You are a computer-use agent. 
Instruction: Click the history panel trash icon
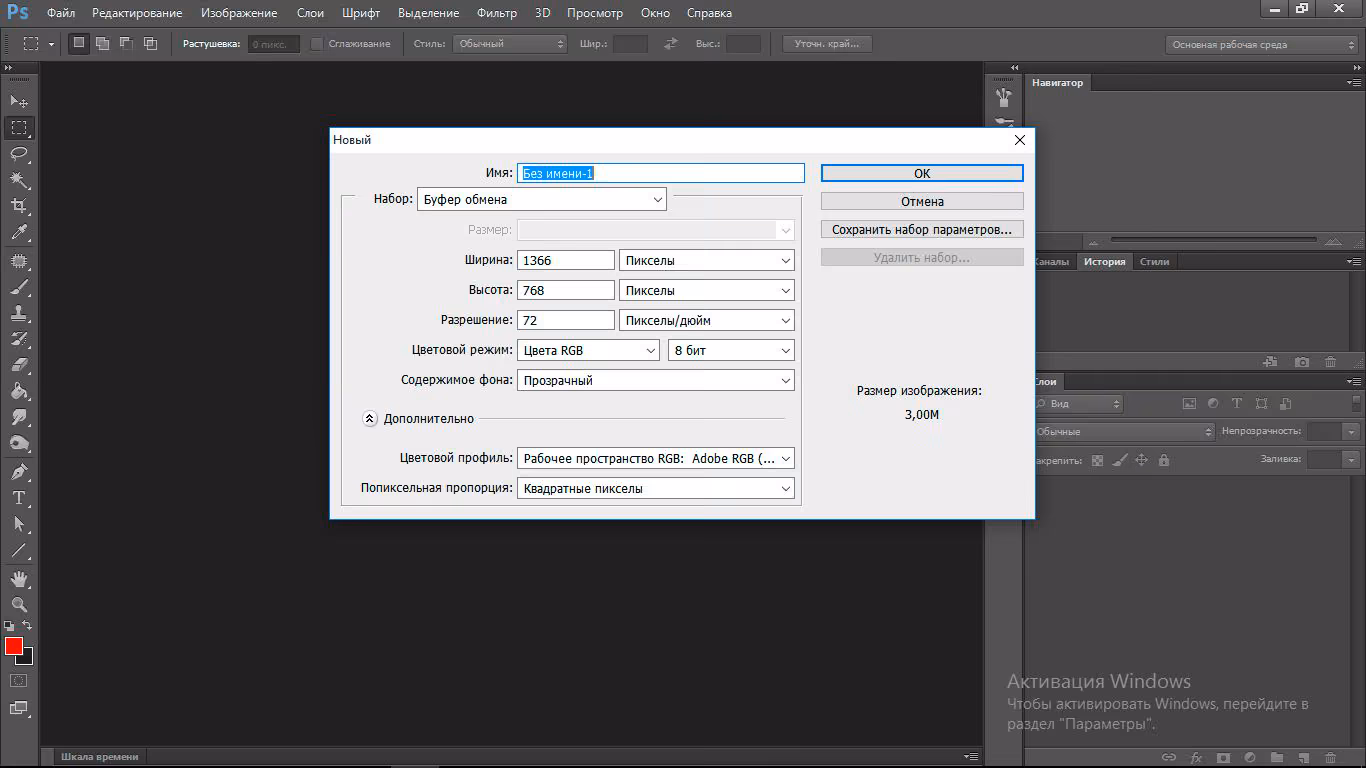[x=1330, y=362]
